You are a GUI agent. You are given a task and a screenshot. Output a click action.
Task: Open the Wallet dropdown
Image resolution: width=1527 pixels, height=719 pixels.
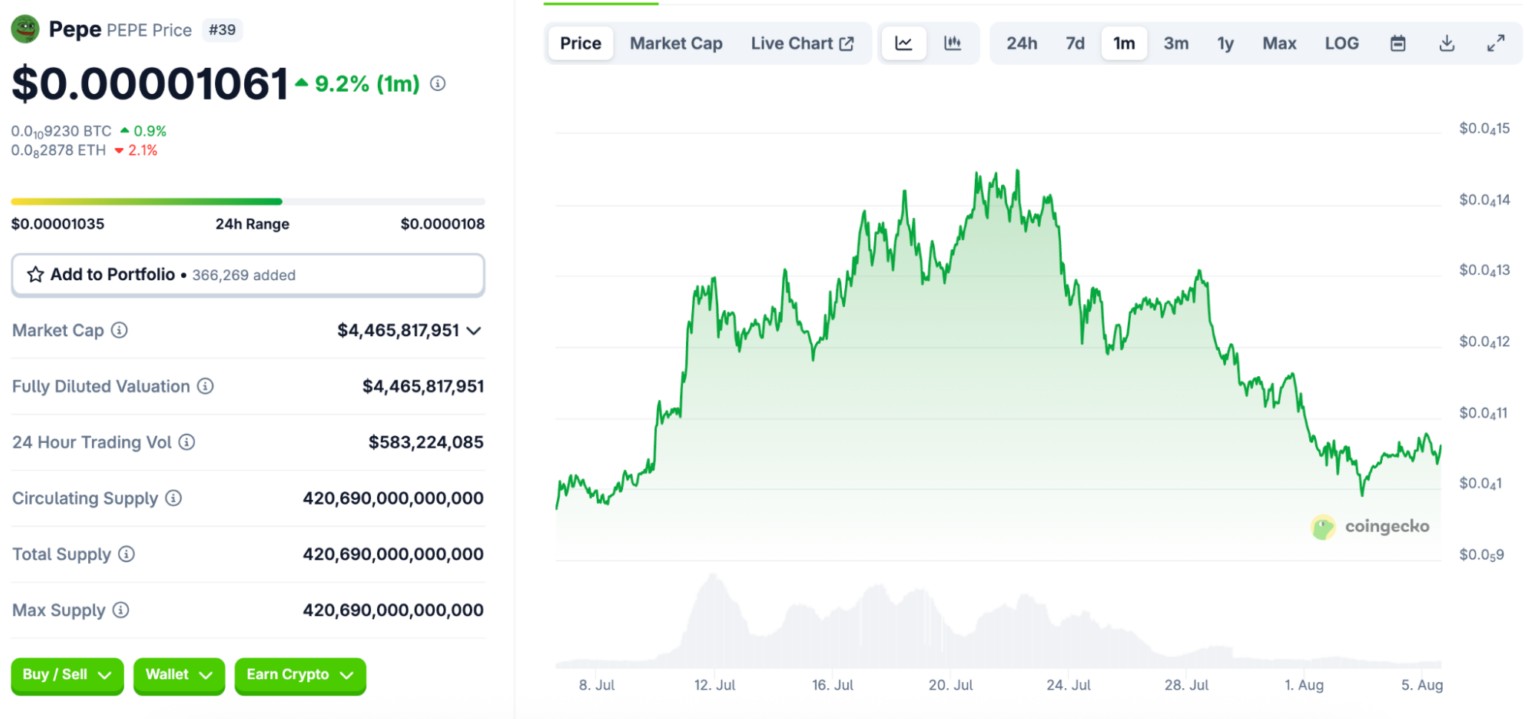178,676
